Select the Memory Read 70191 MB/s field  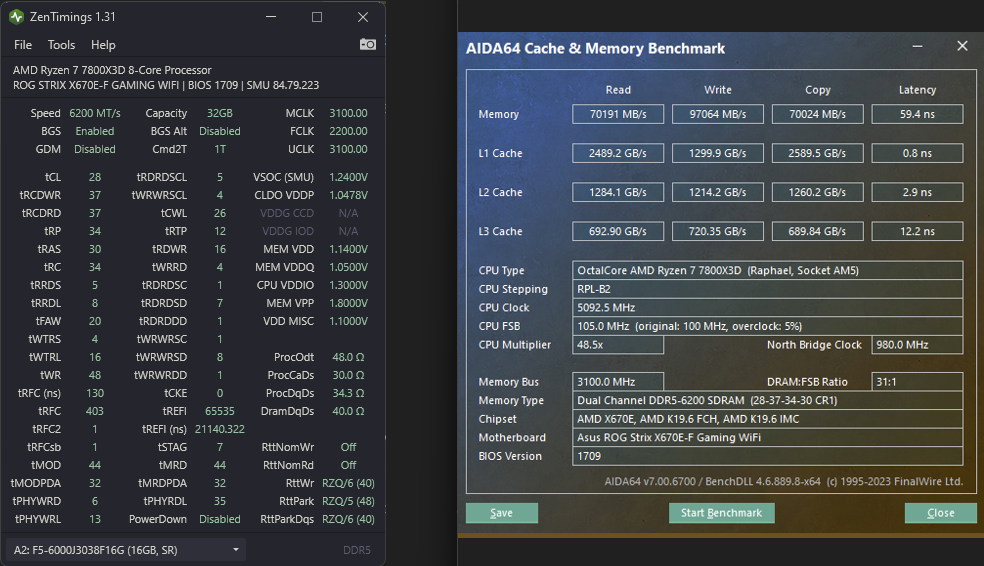(618, 114)
